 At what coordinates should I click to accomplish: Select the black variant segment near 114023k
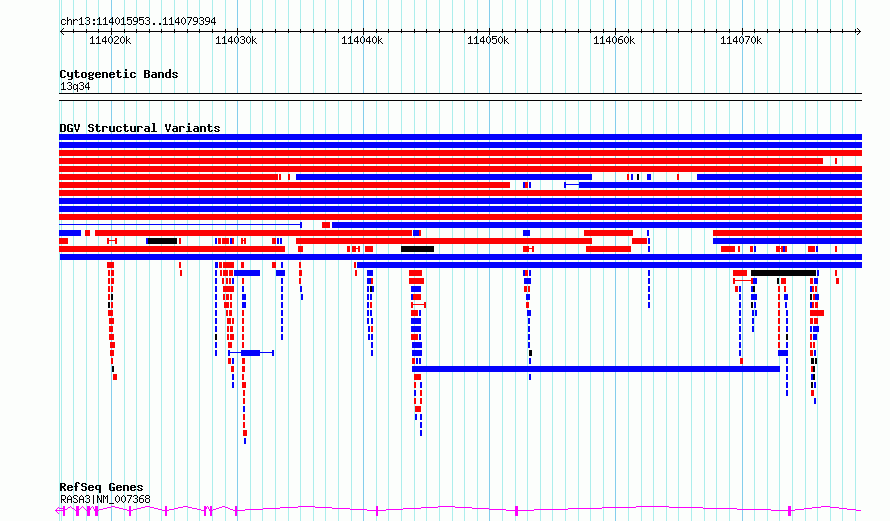(162, 241)
